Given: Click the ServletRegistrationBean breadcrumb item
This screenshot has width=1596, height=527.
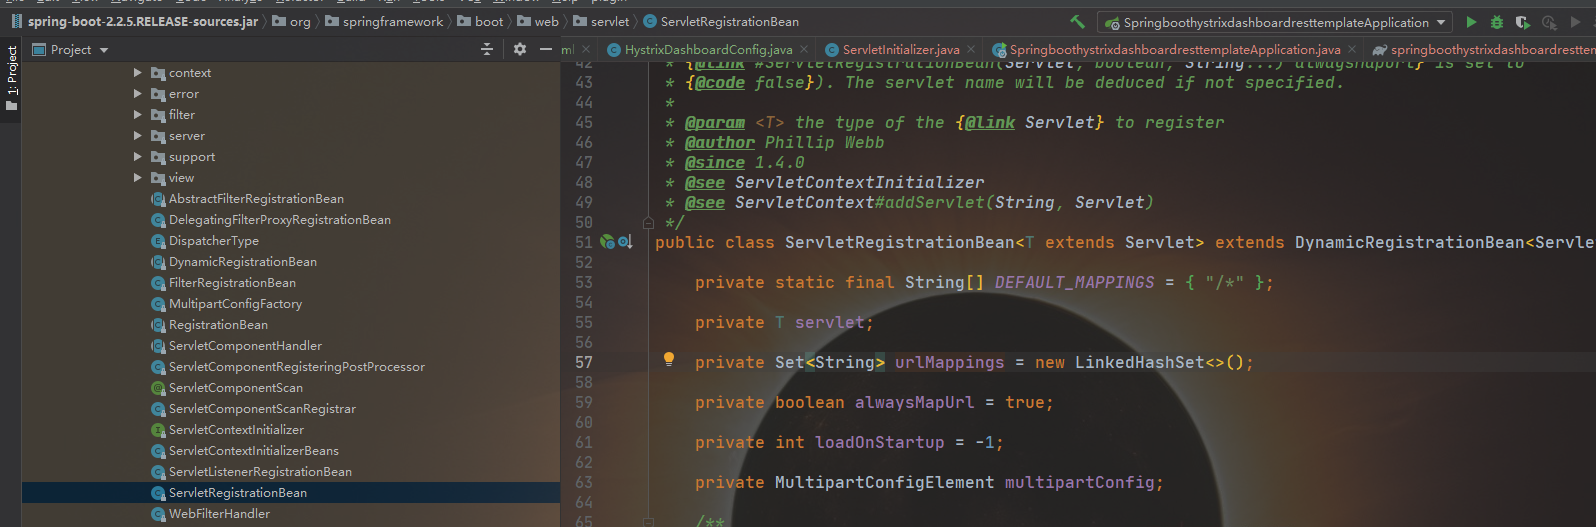Looking at the screenshot, I should 721,21.
